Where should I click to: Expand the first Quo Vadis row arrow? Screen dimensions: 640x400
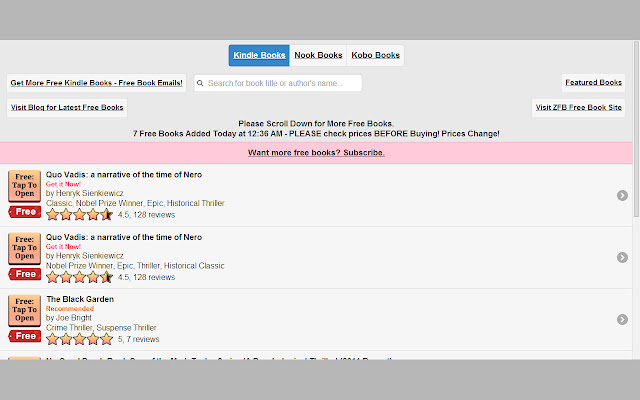pos(622,196)
